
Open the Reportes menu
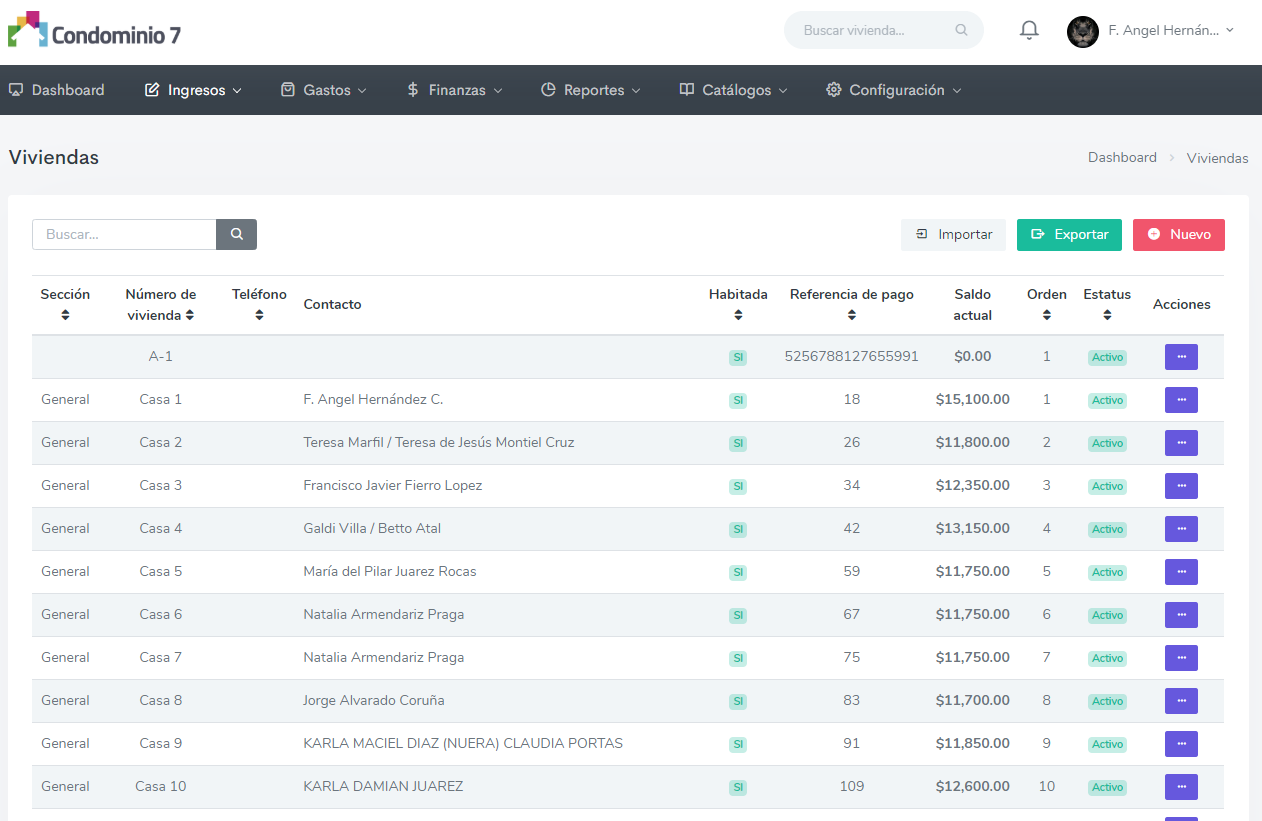pyautogui.click(x=590, y=90)
